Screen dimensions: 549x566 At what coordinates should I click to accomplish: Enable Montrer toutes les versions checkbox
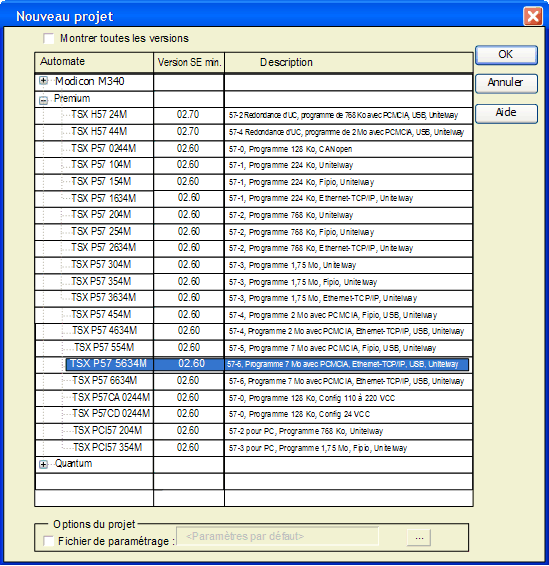click(x=48, y=38)
